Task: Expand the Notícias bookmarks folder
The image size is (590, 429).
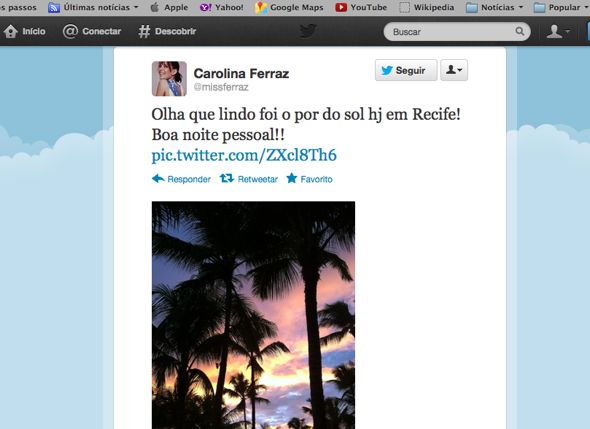Action: click(494, 7)
